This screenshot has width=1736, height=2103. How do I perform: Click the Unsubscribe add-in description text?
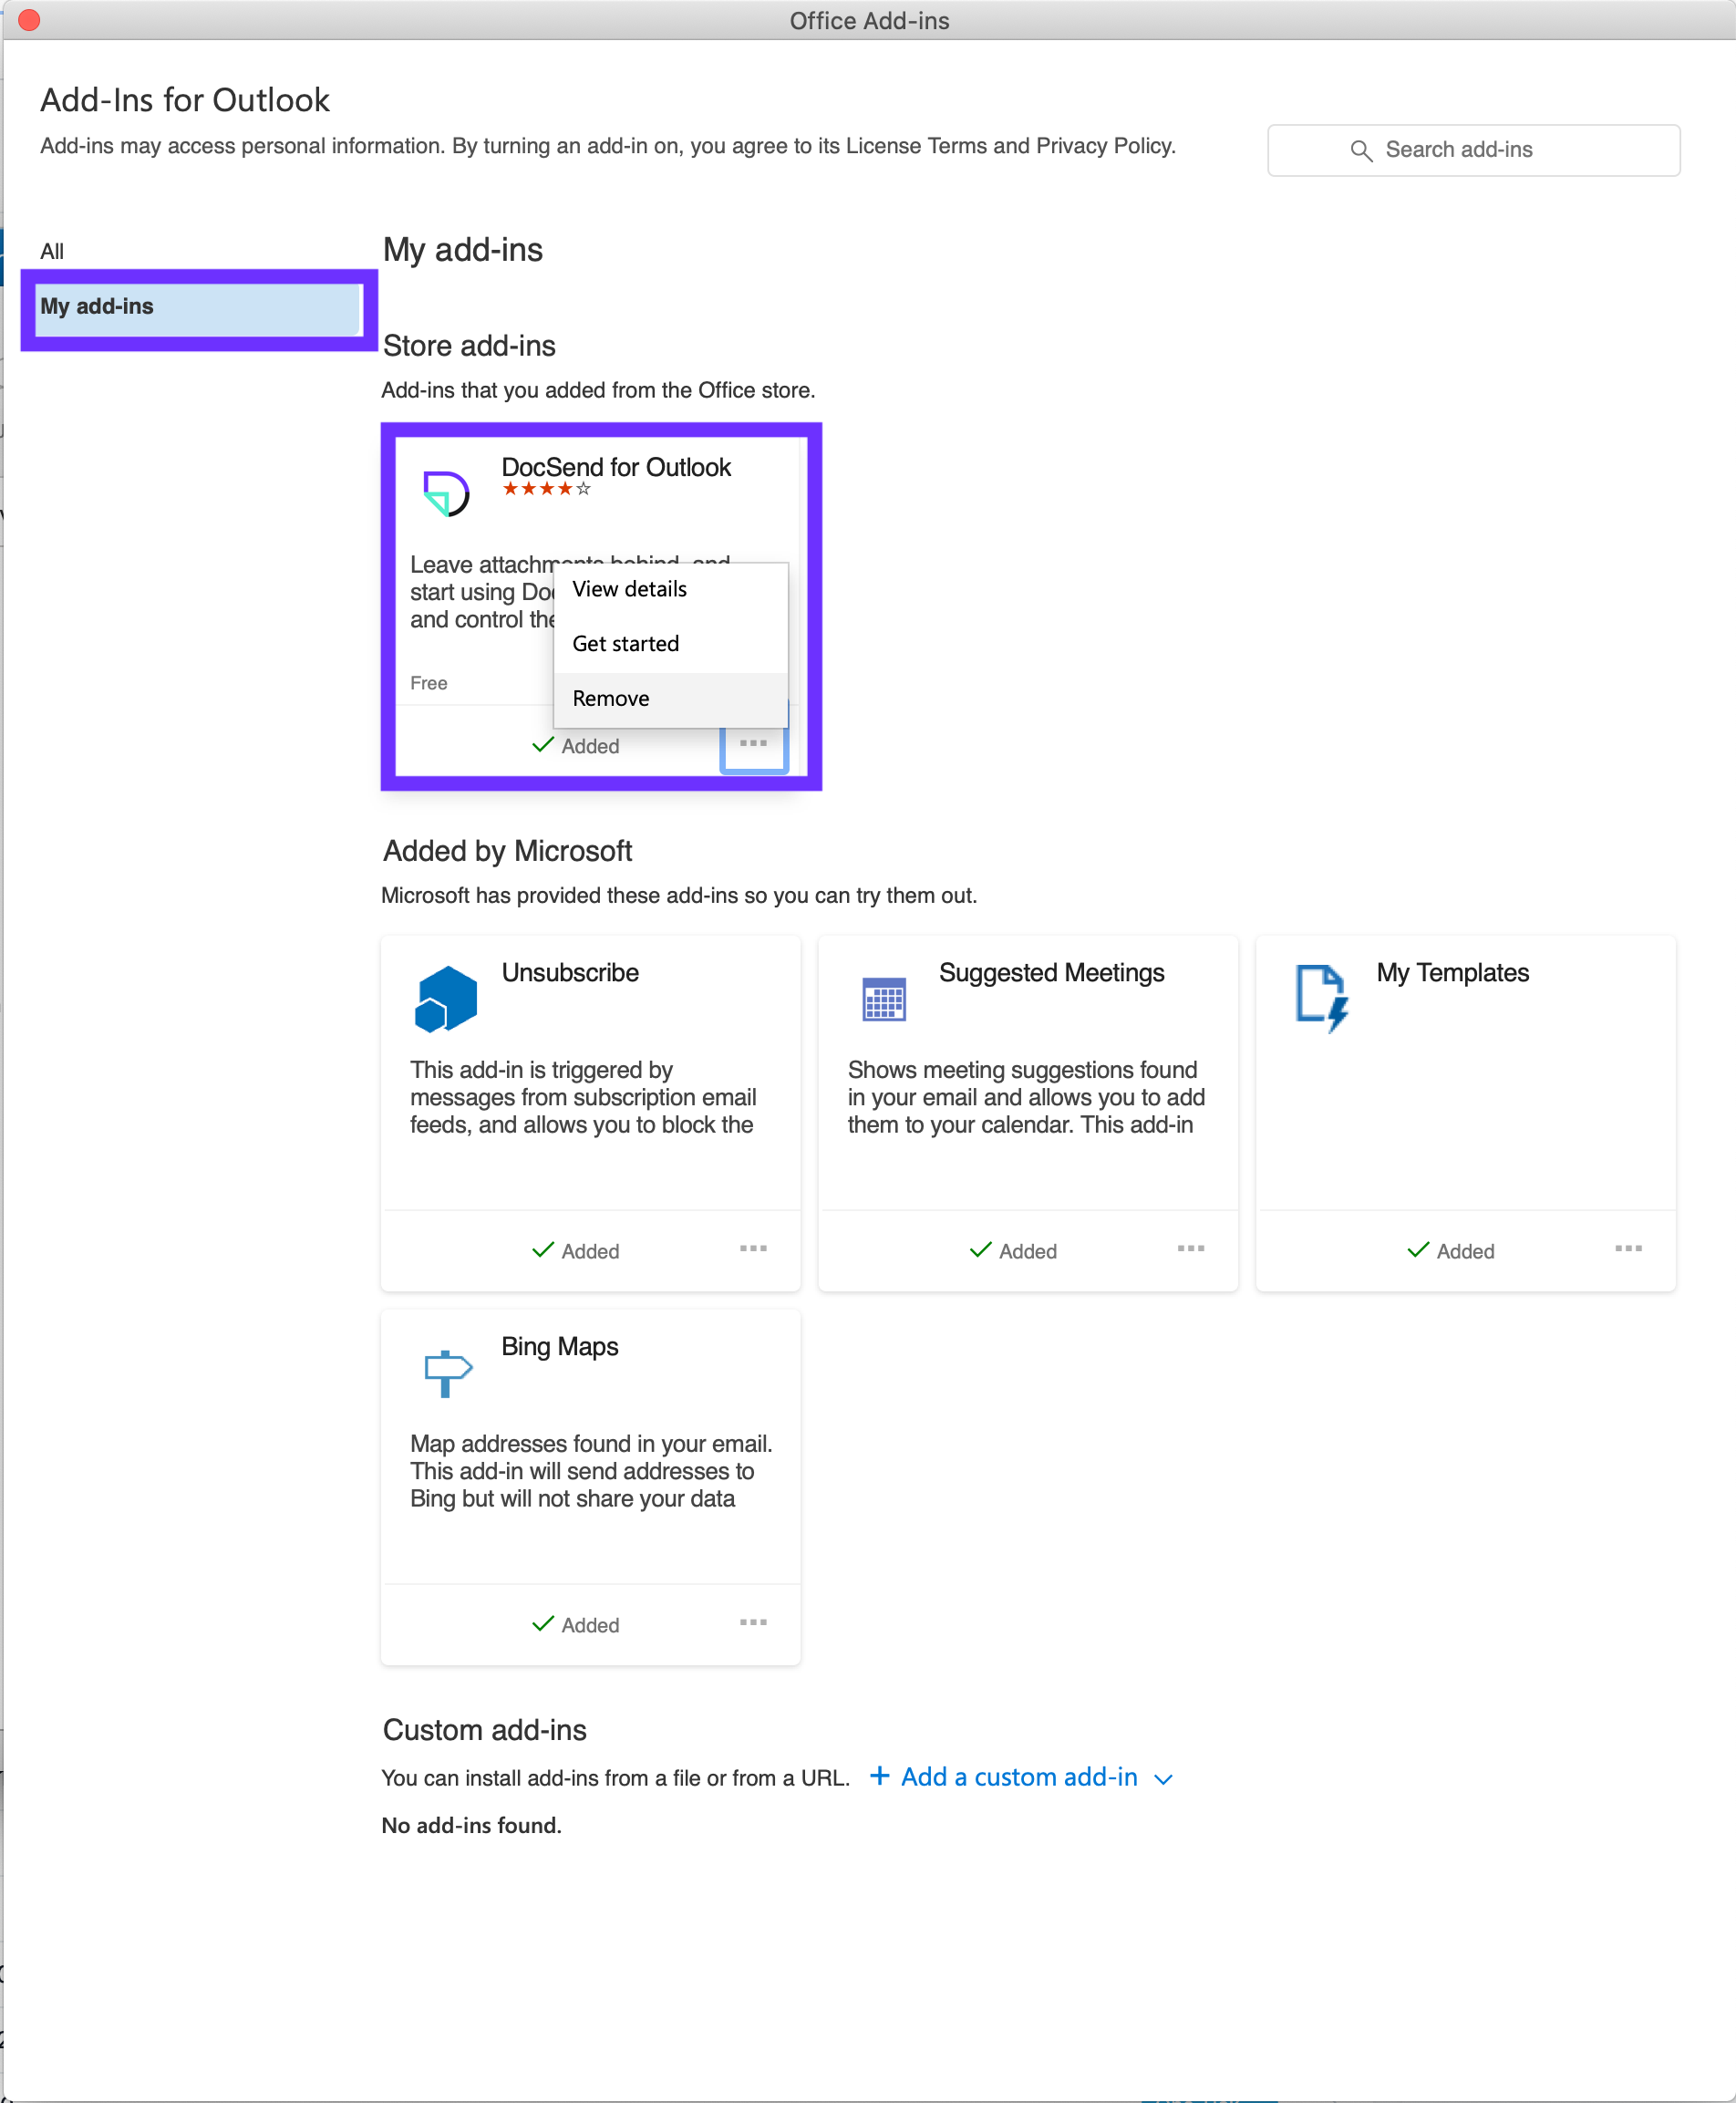pyautogui.click(x=583, y=1097)
